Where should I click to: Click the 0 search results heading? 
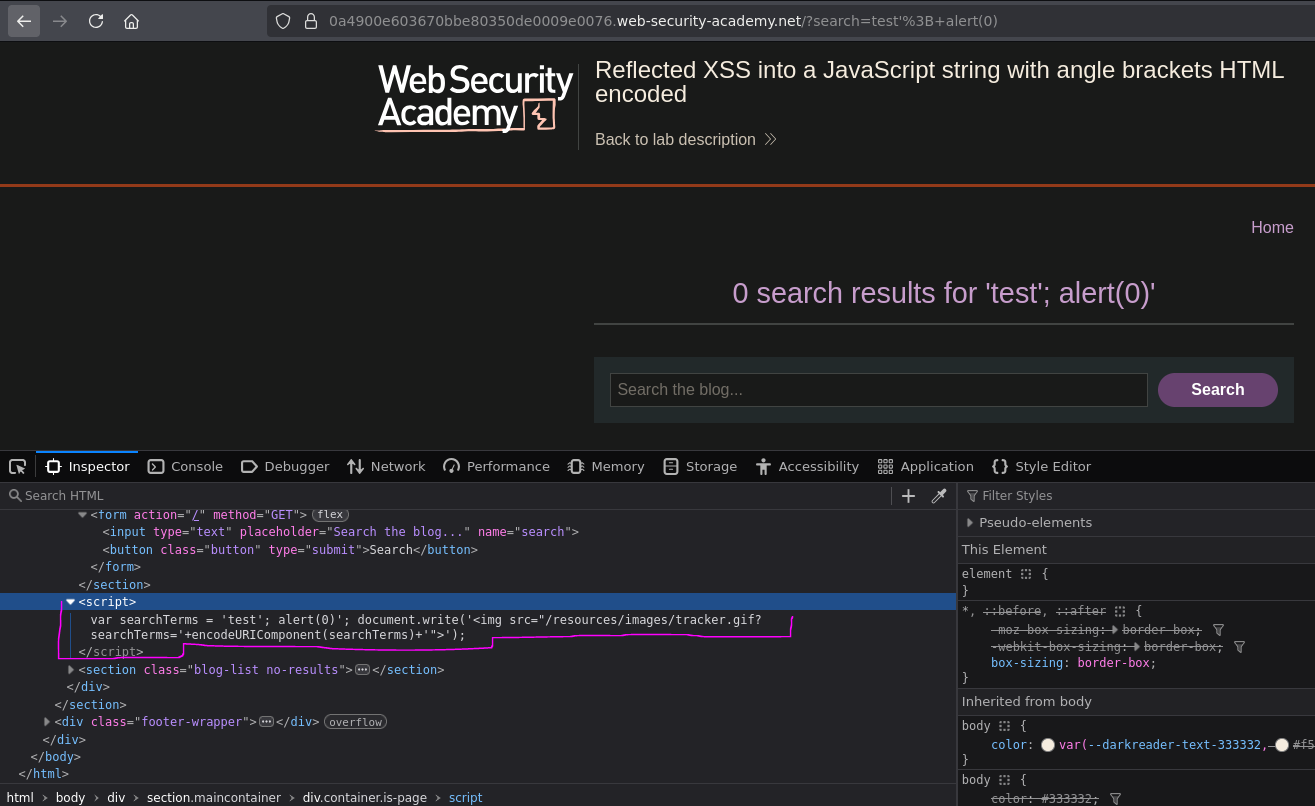tap(943, 293)
